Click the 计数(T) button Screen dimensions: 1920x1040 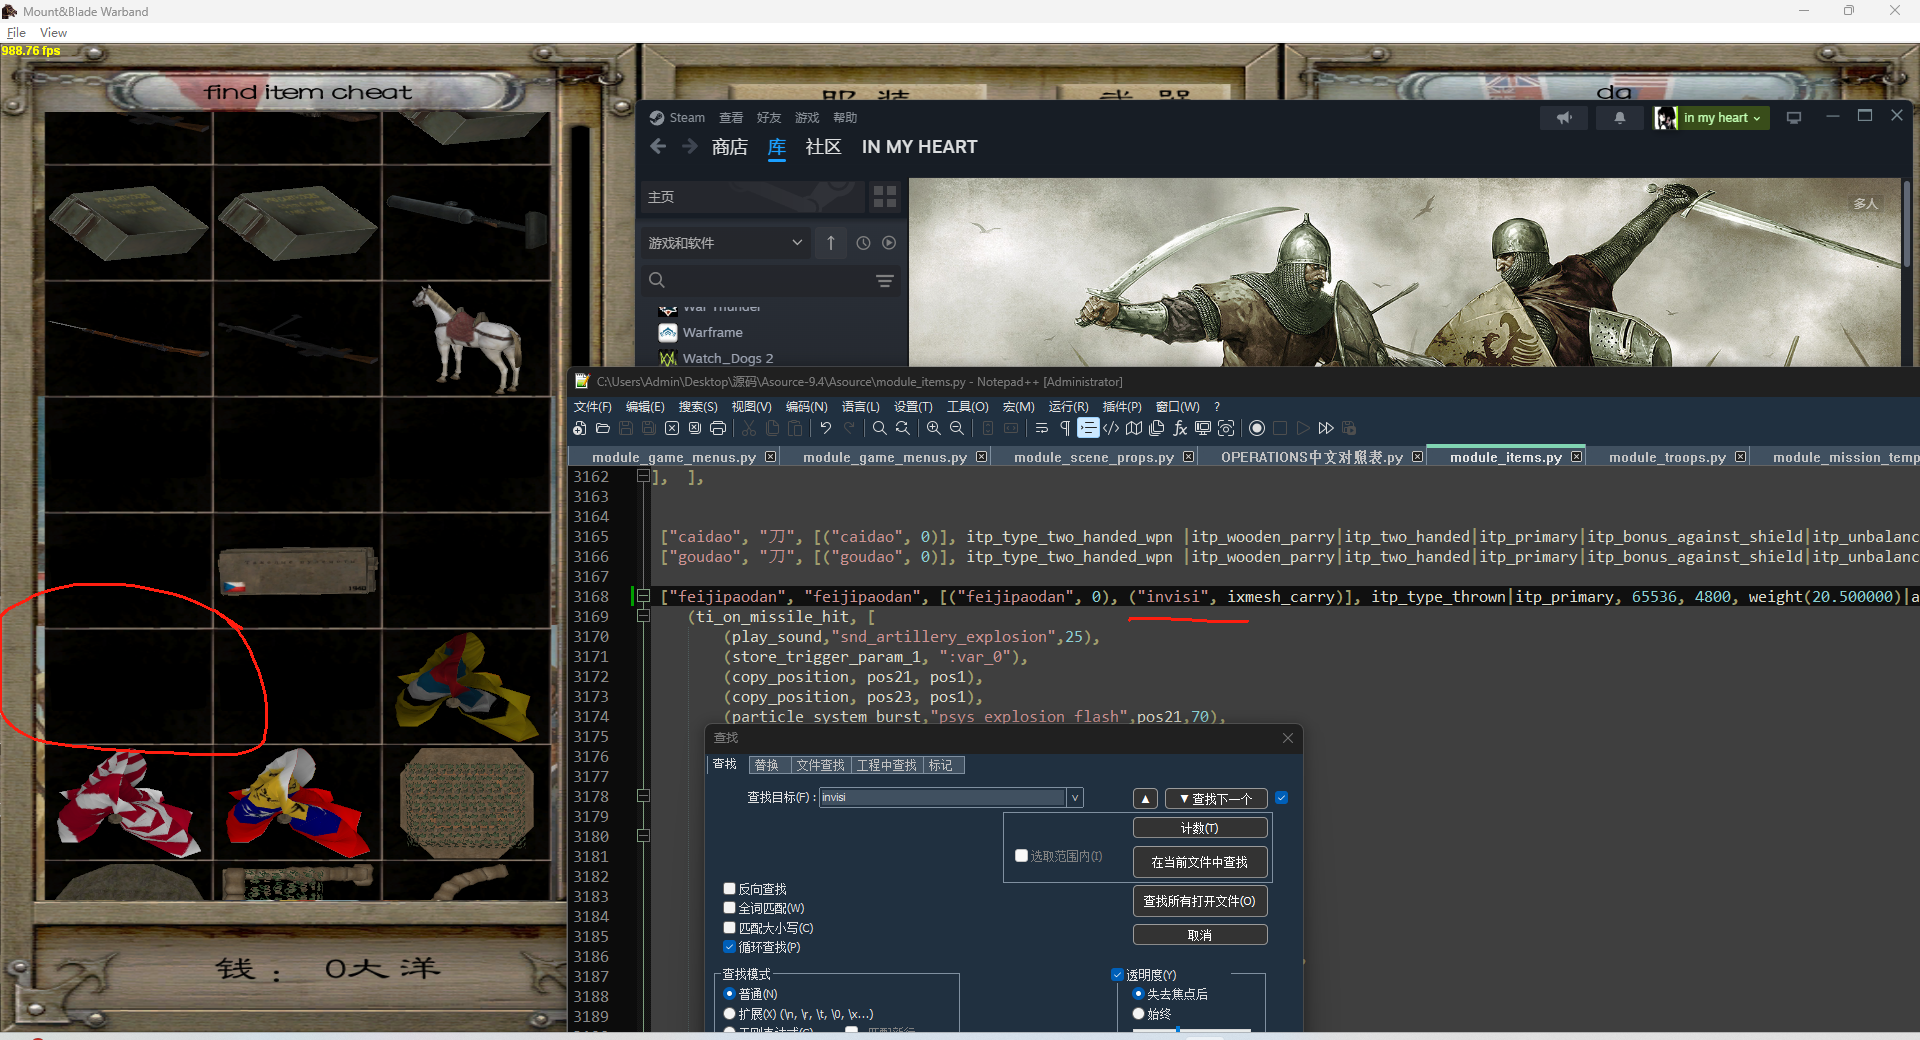click(x=1200, y=828)
